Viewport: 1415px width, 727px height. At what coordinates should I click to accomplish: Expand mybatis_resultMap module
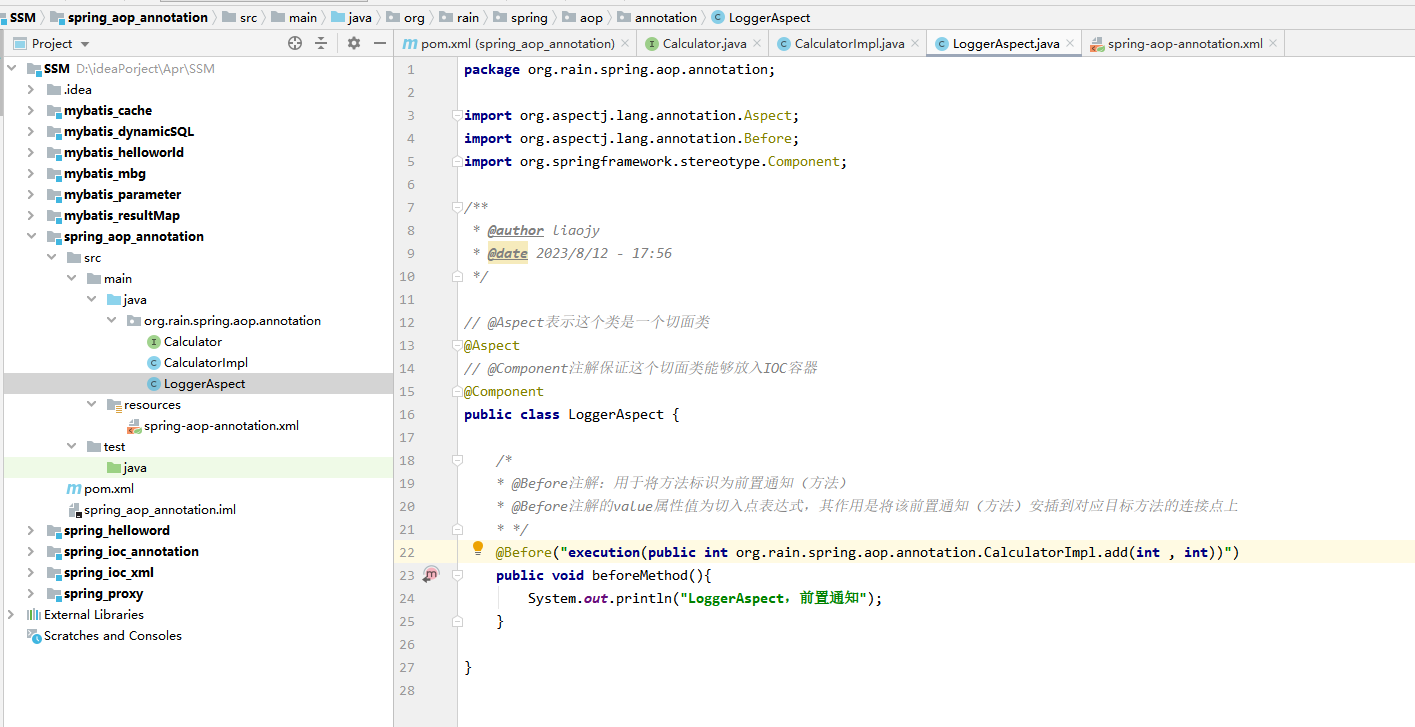coord(31,216)
